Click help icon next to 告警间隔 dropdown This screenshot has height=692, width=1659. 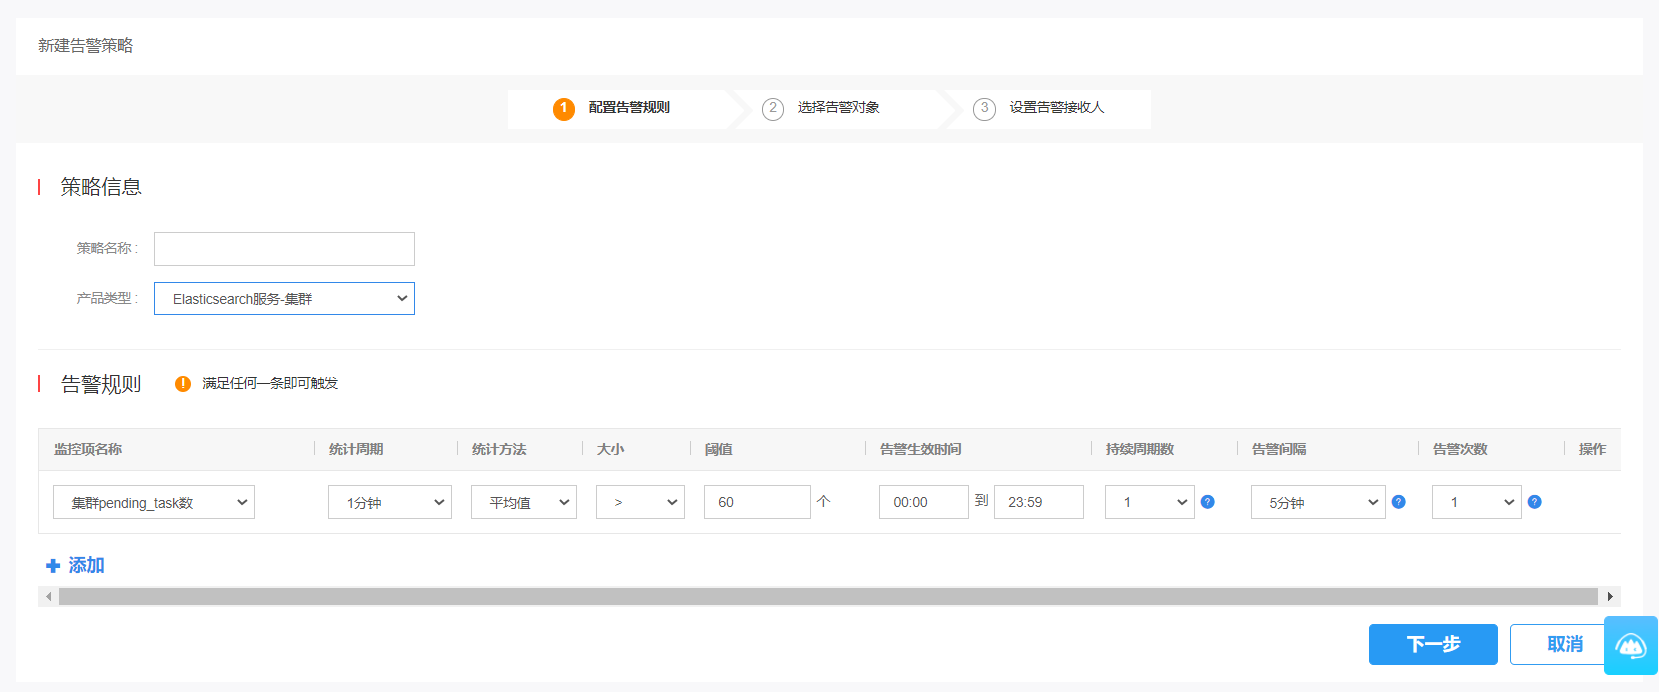click(1398, 502)
